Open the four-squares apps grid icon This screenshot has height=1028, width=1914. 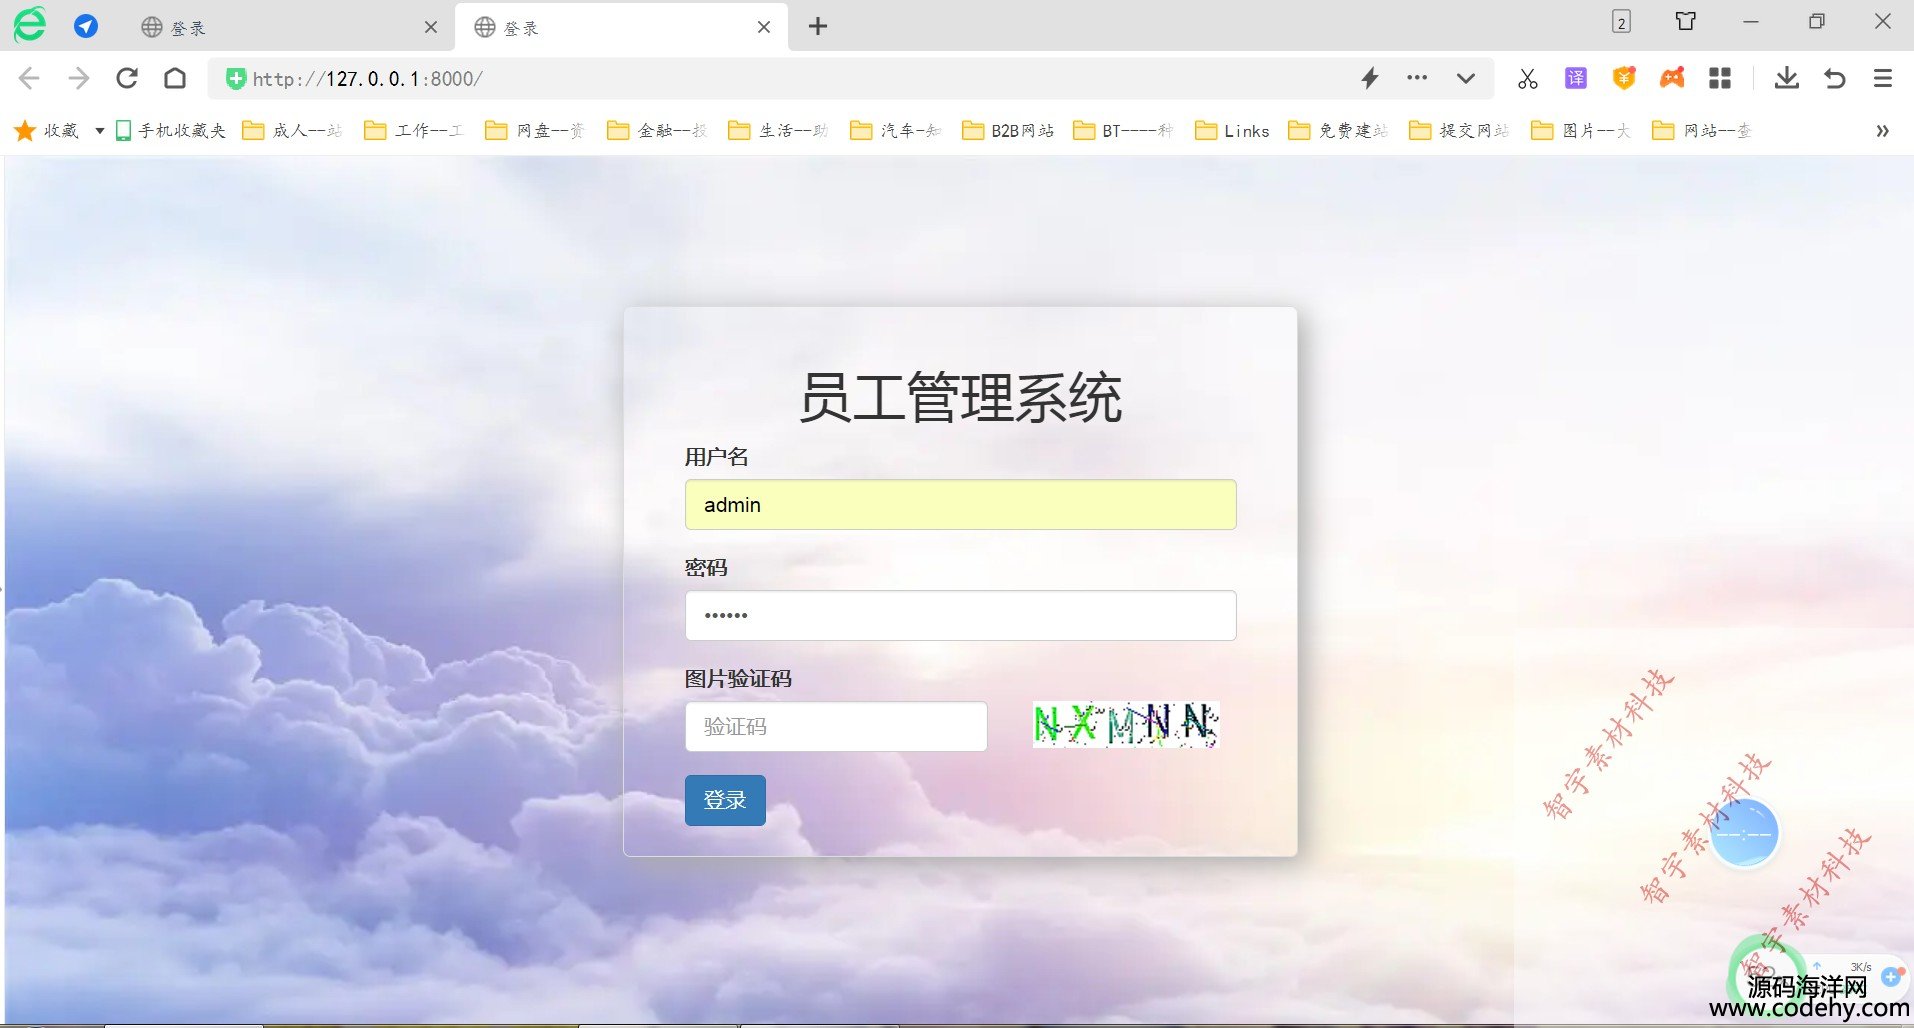[x=1720, y=78]
